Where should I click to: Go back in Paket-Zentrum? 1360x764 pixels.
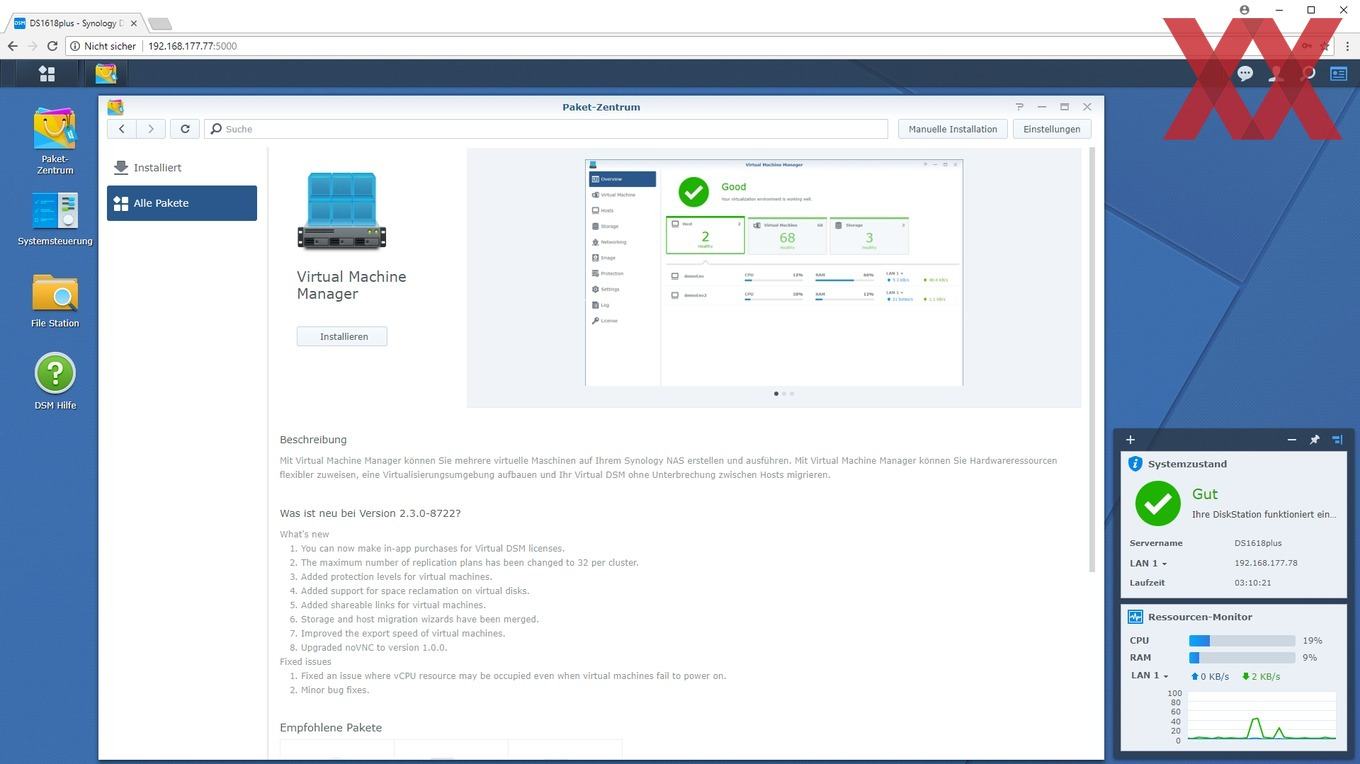[121, 129]
